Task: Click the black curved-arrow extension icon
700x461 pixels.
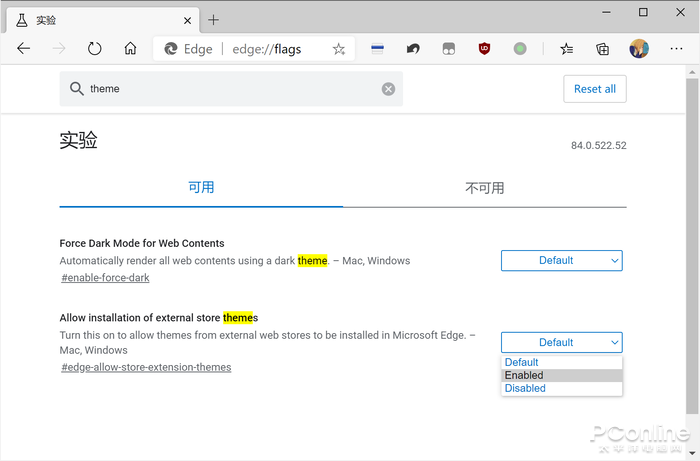Action: (x=413, y=49)
